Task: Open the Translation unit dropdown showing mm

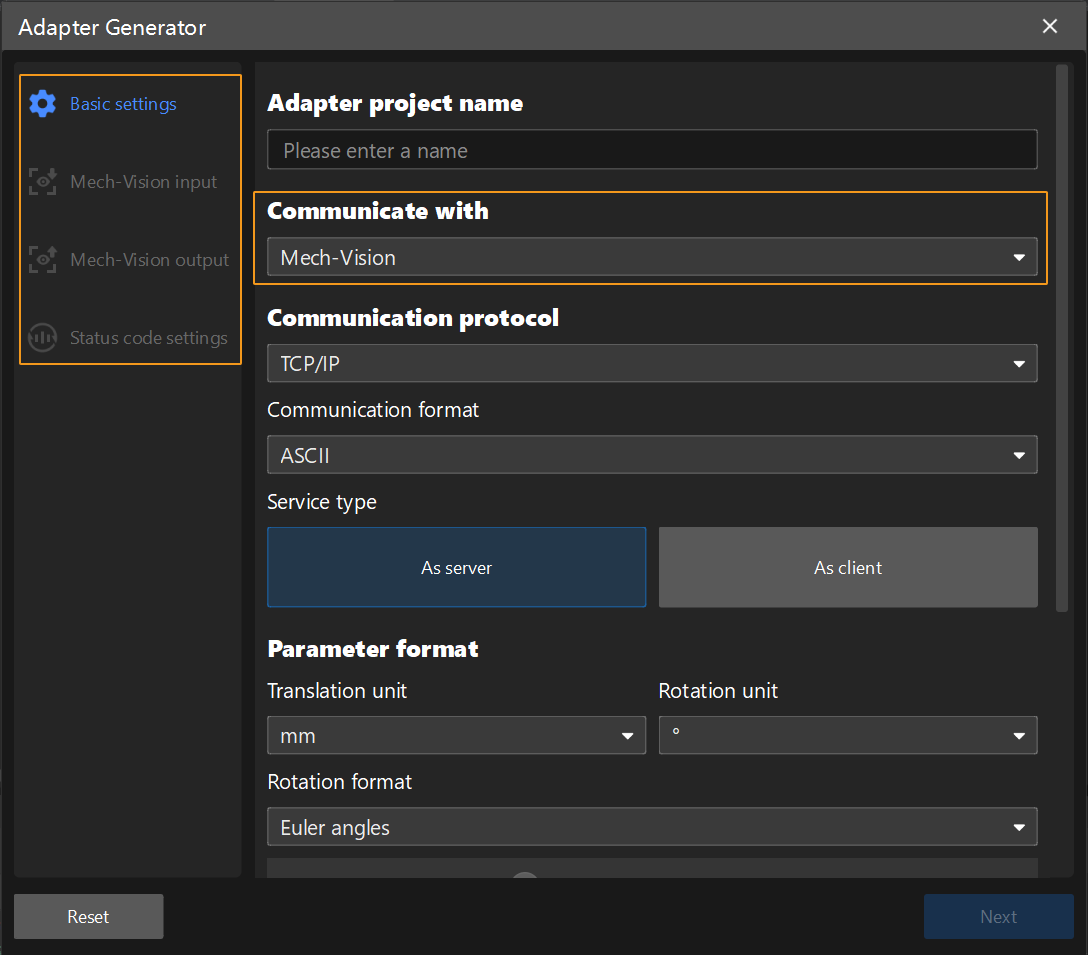Action: 456,735
